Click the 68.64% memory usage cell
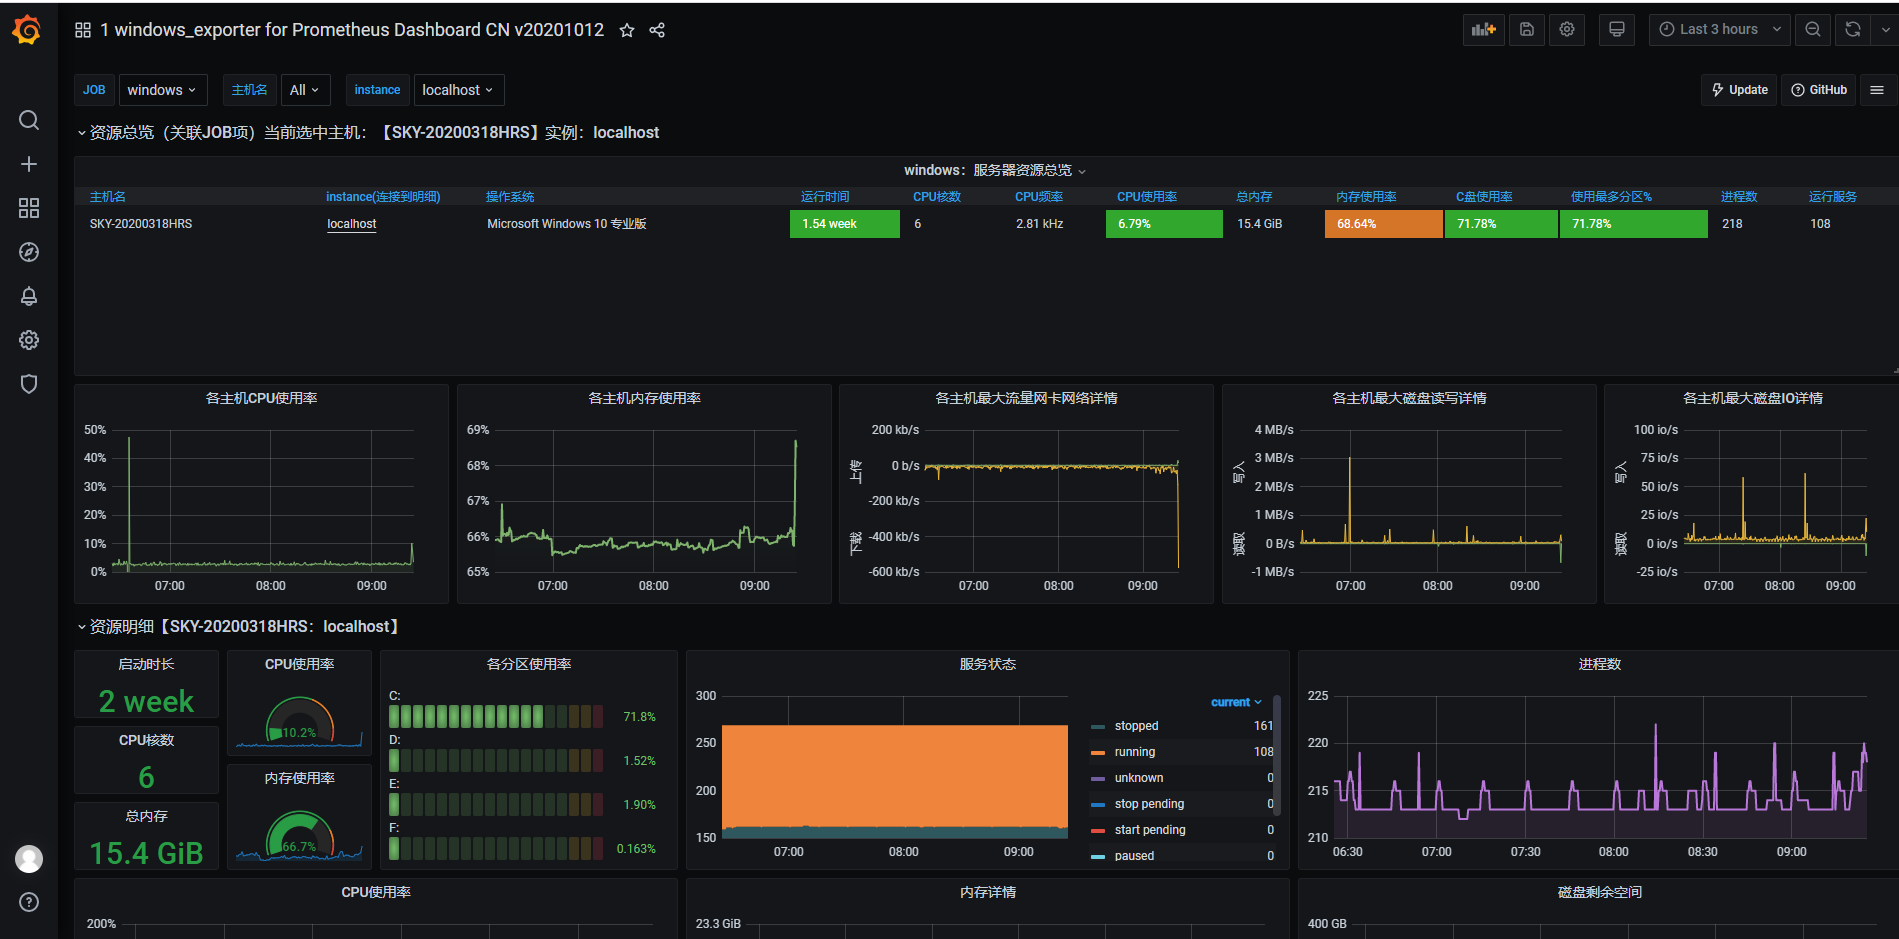Screen dimensions: 1899x939 (x=1384, y=224)
